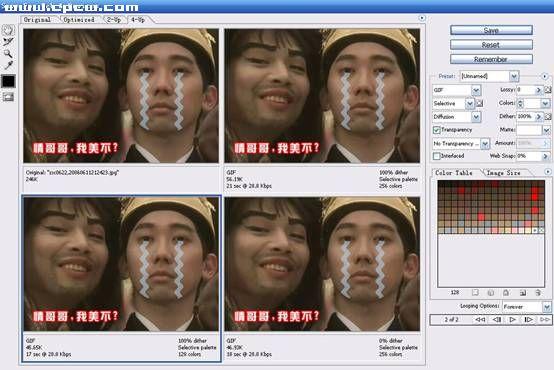
Task: Open Color Table palette flyout menu
Action: point(548,172)
